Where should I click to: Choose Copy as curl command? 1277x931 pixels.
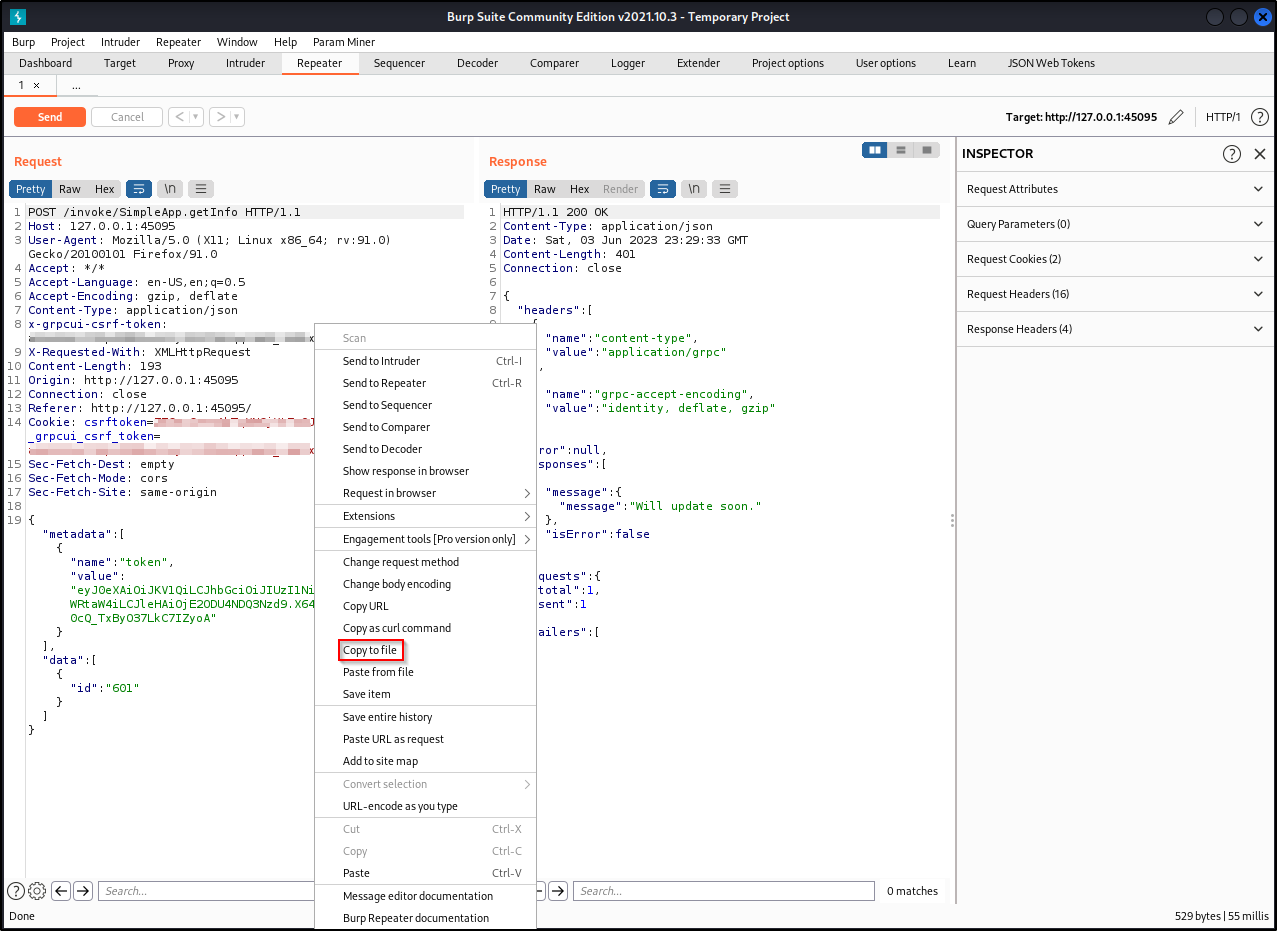click(425, 628)
